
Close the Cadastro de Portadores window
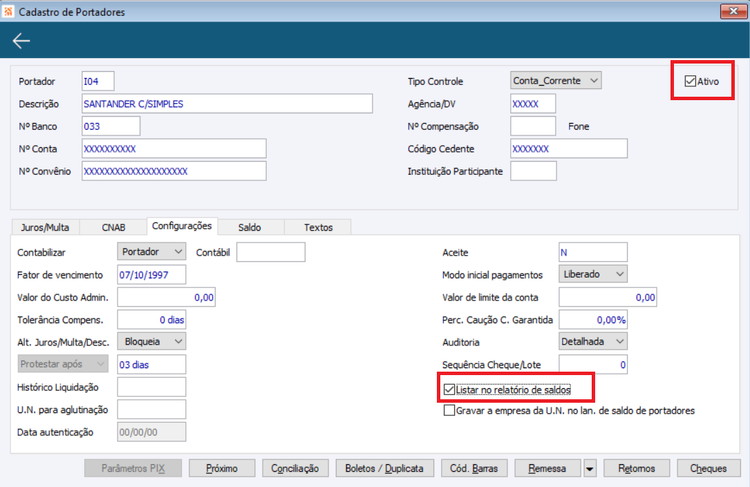(733, 11)
